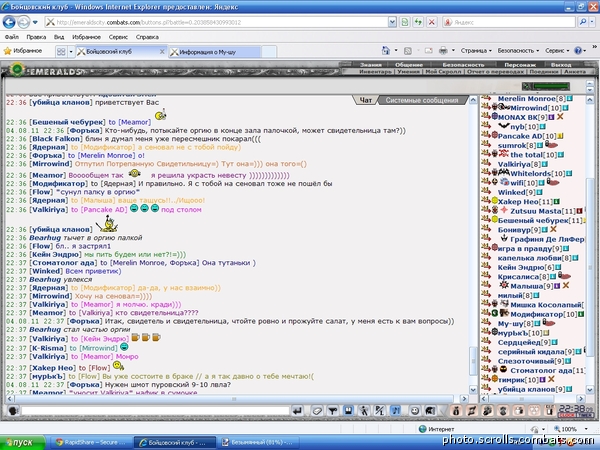Click the Выход game menu button
The height and width of the screenshot is (450, 600).
tap(561, 65)
